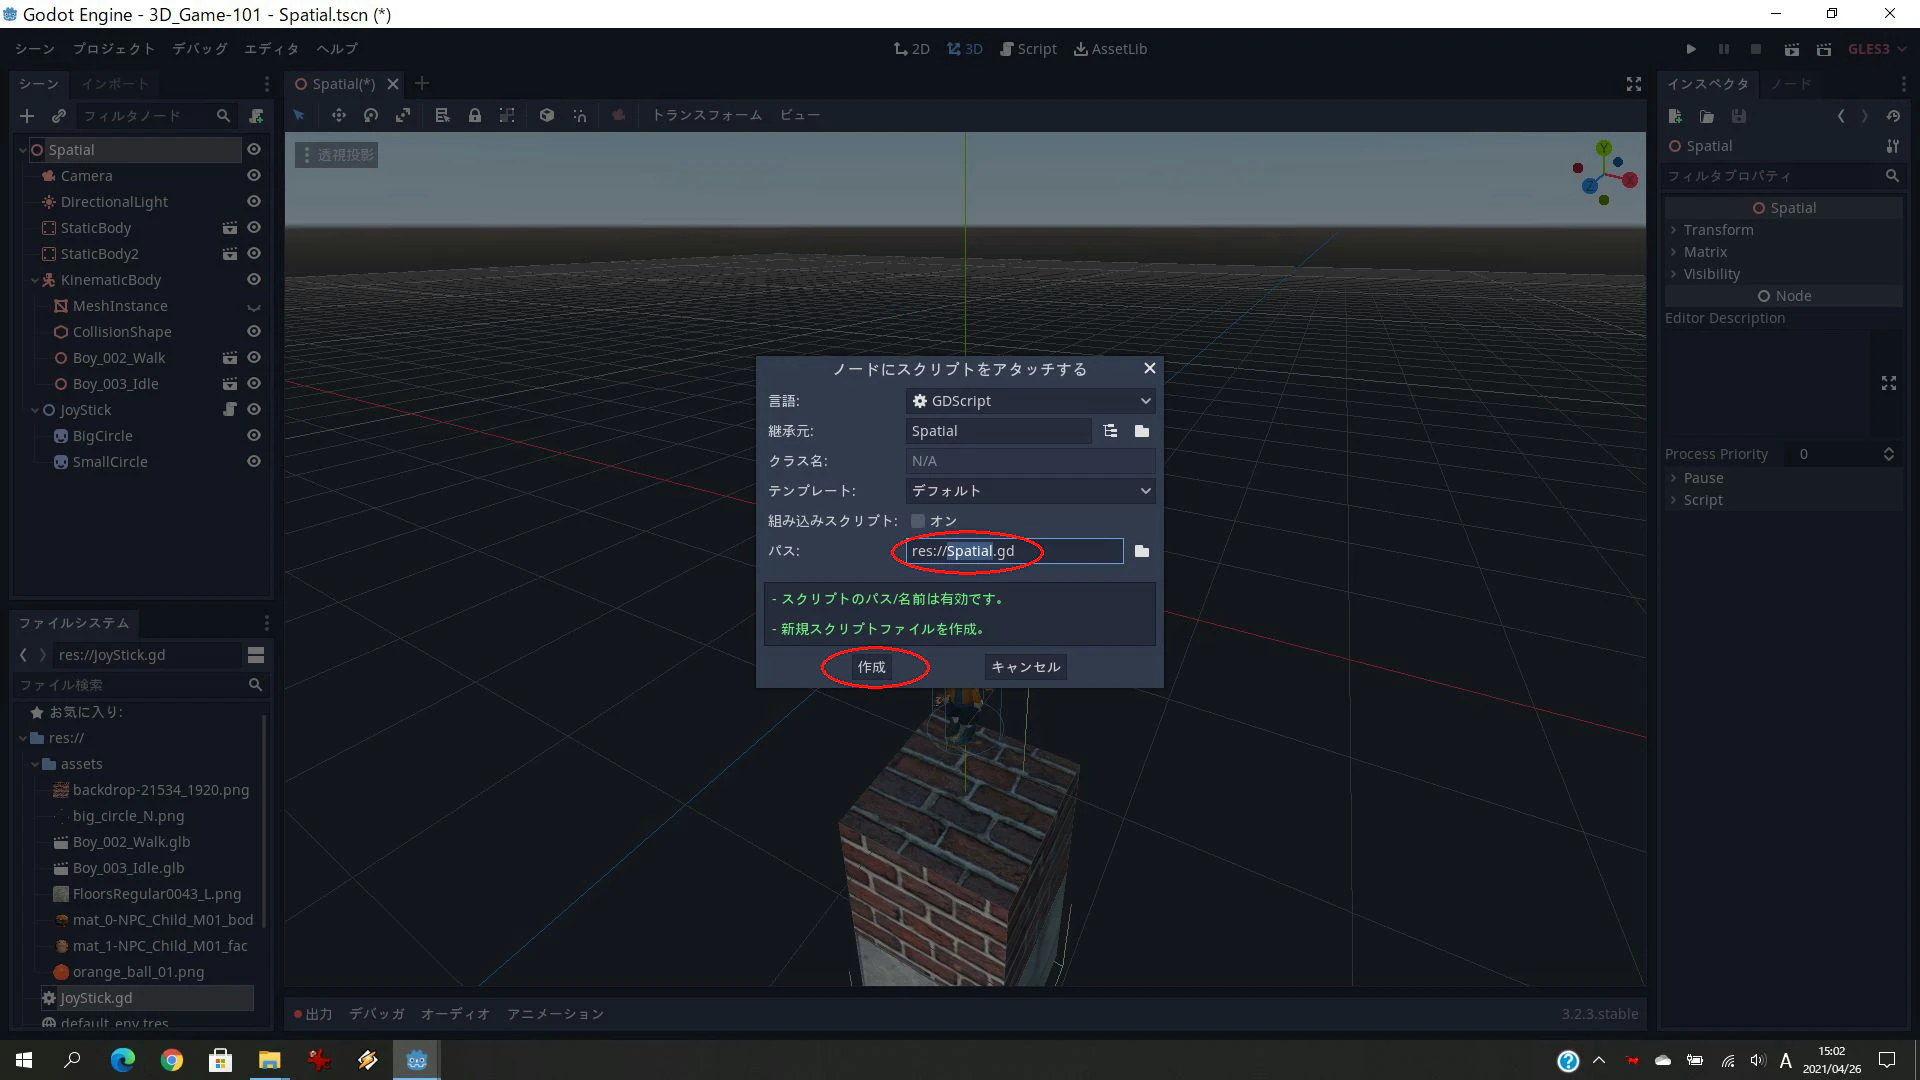
Task: Open the Project menu
Action: coord(114,49)
